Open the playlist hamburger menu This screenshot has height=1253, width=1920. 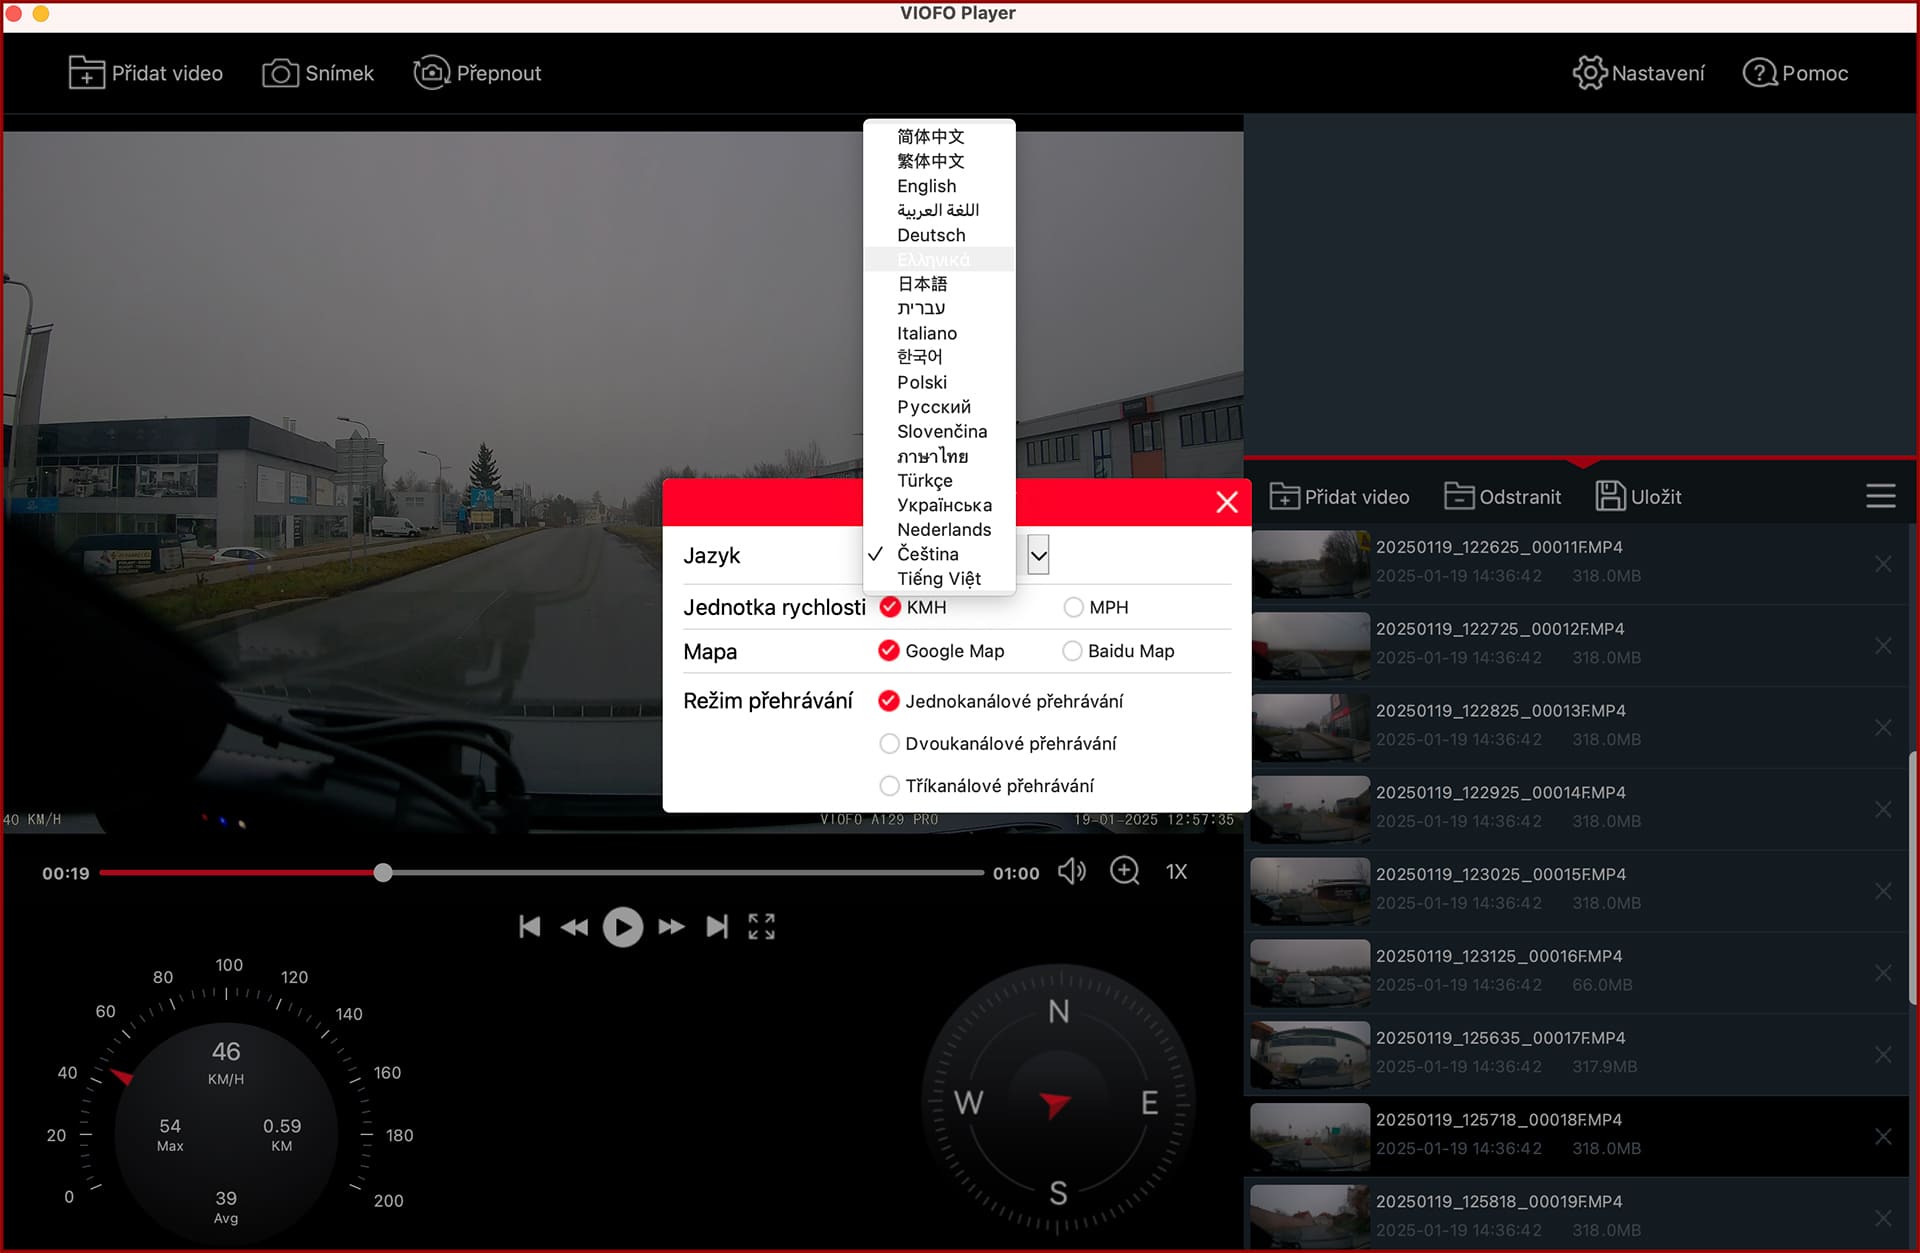point(1880,496)
